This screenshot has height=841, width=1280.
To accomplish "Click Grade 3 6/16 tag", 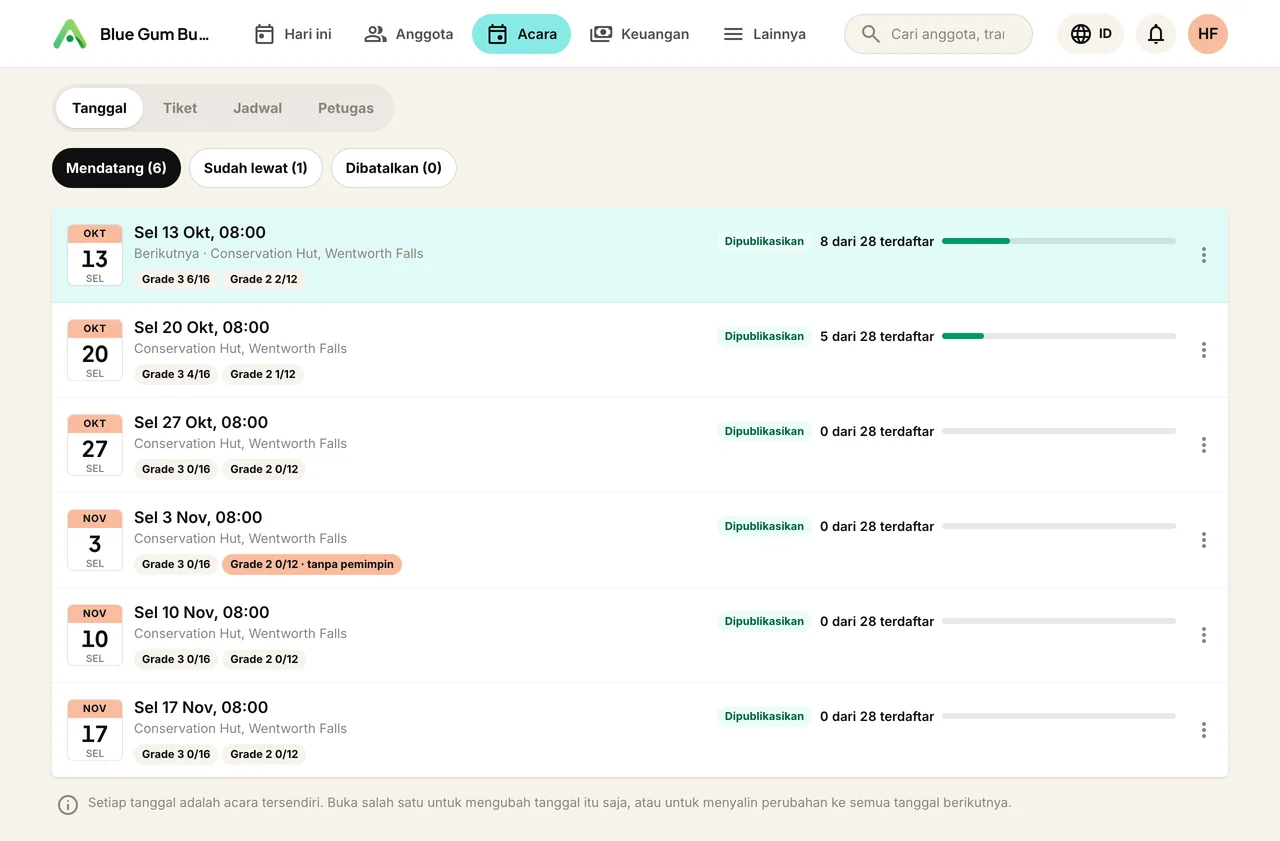I will pyautogui.click(x=176, y=279).
